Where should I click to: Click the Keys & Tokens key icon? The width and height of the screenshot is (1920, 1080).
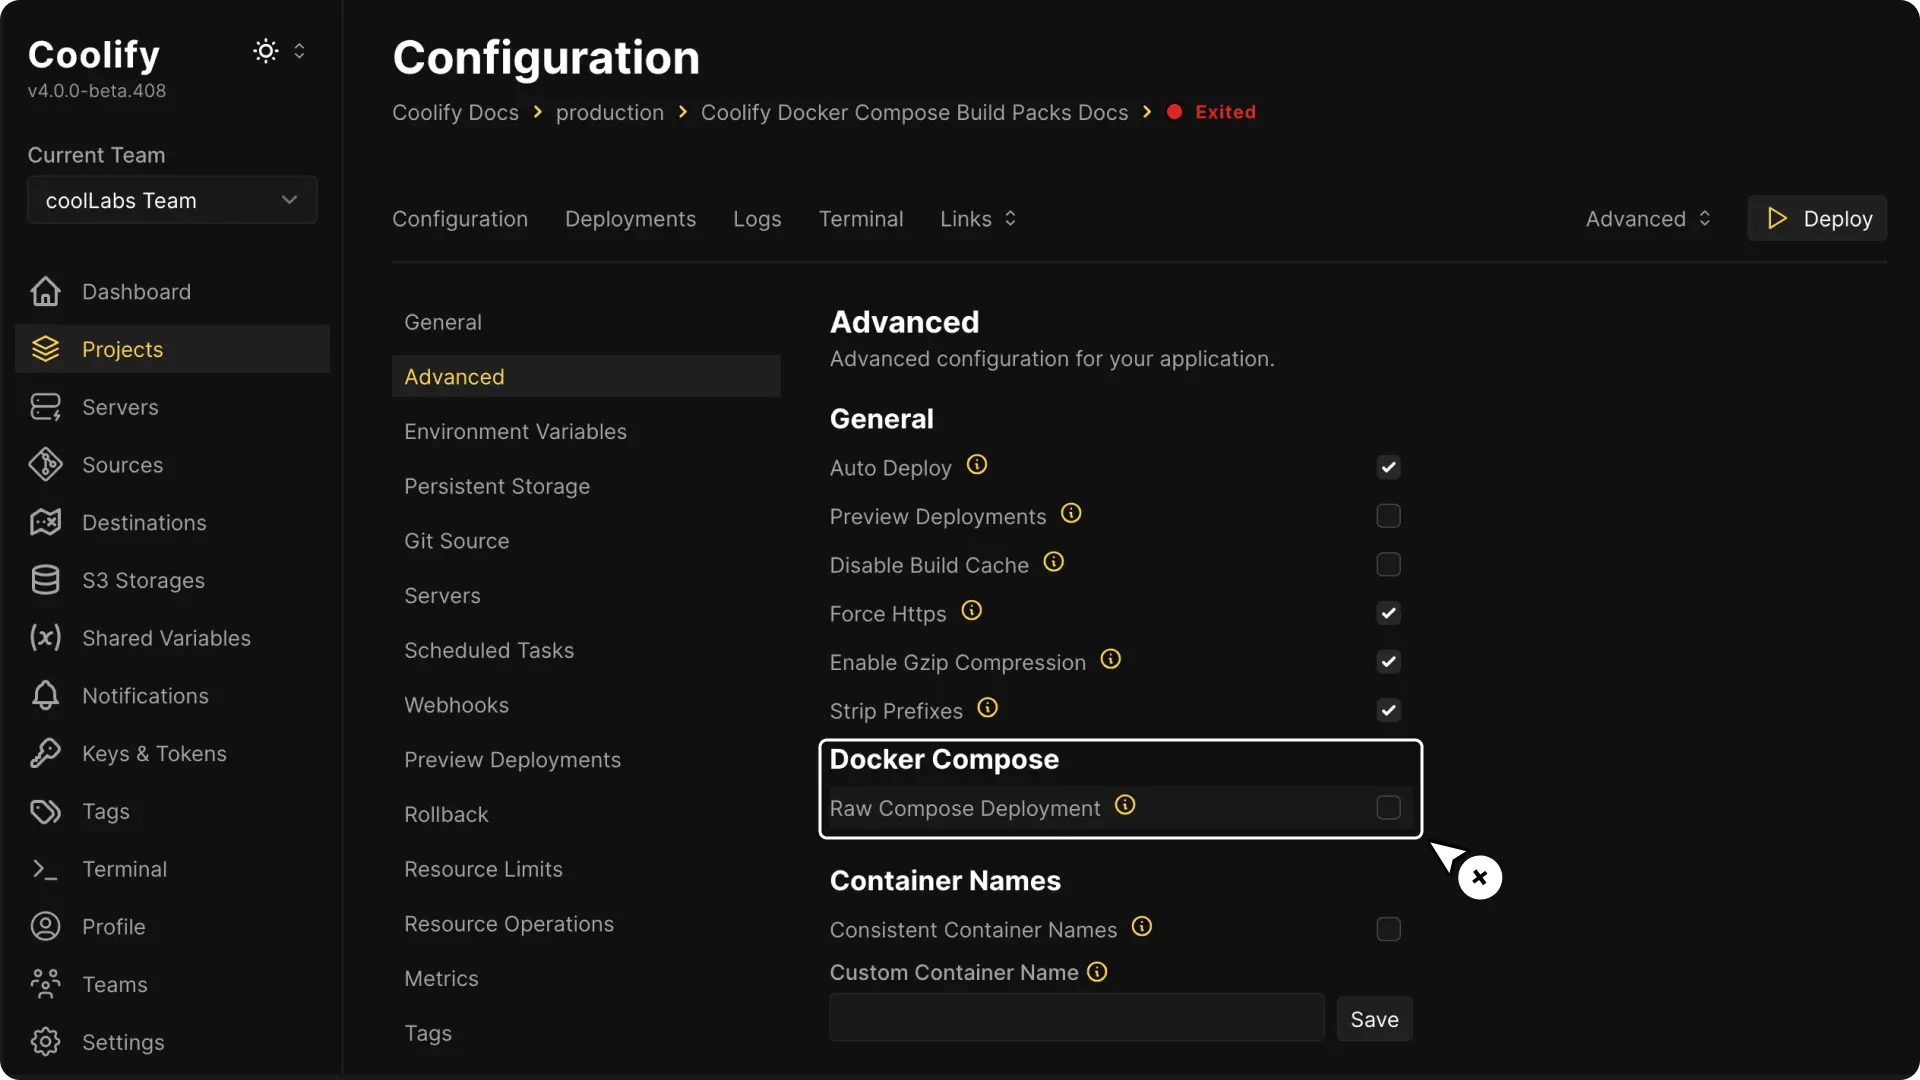pos(45,753)
